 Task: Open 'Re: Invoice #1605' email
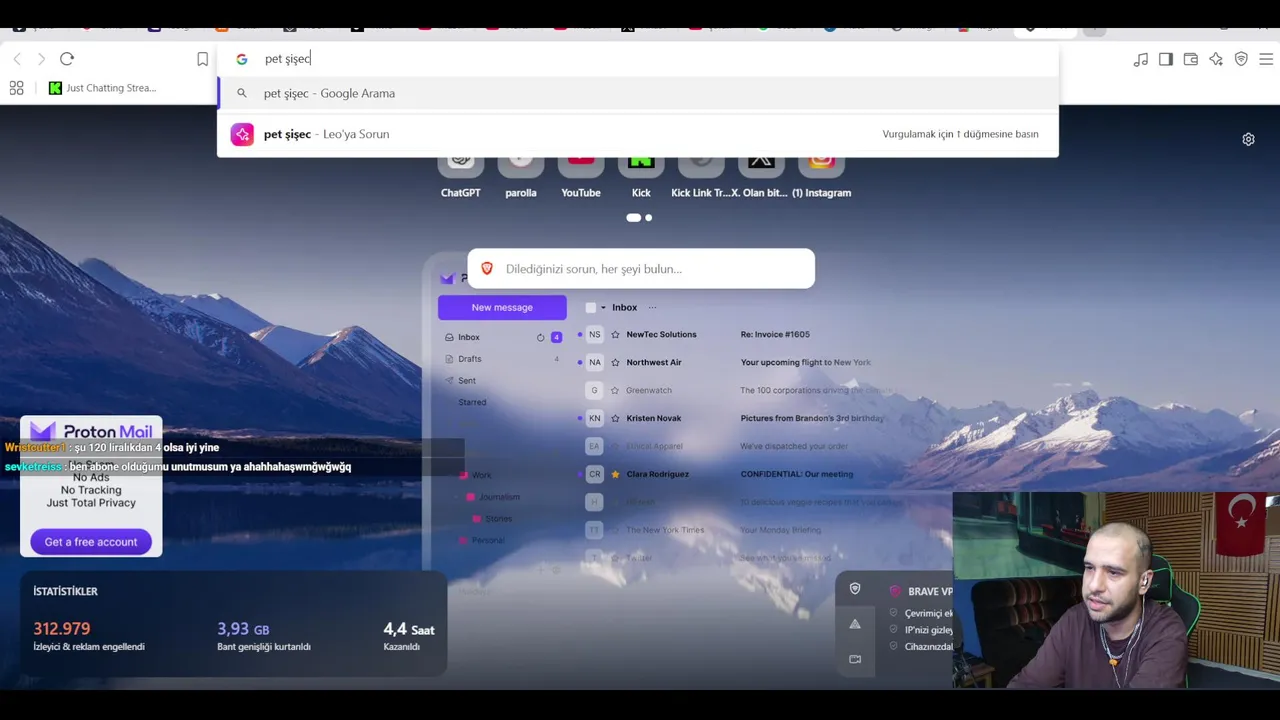click(x=775, y=334)
